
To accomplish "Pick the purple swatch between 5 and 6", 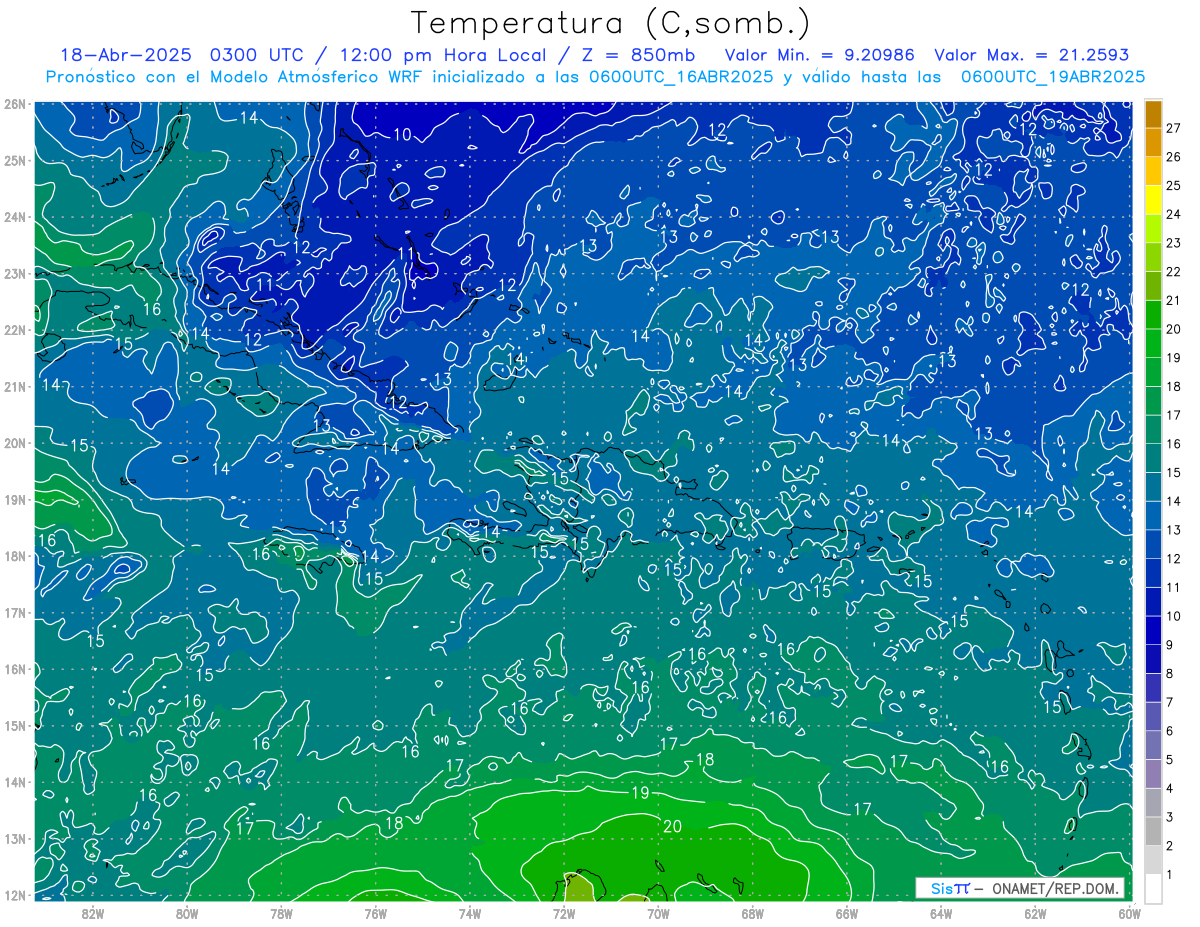I will pos(1154,745).
